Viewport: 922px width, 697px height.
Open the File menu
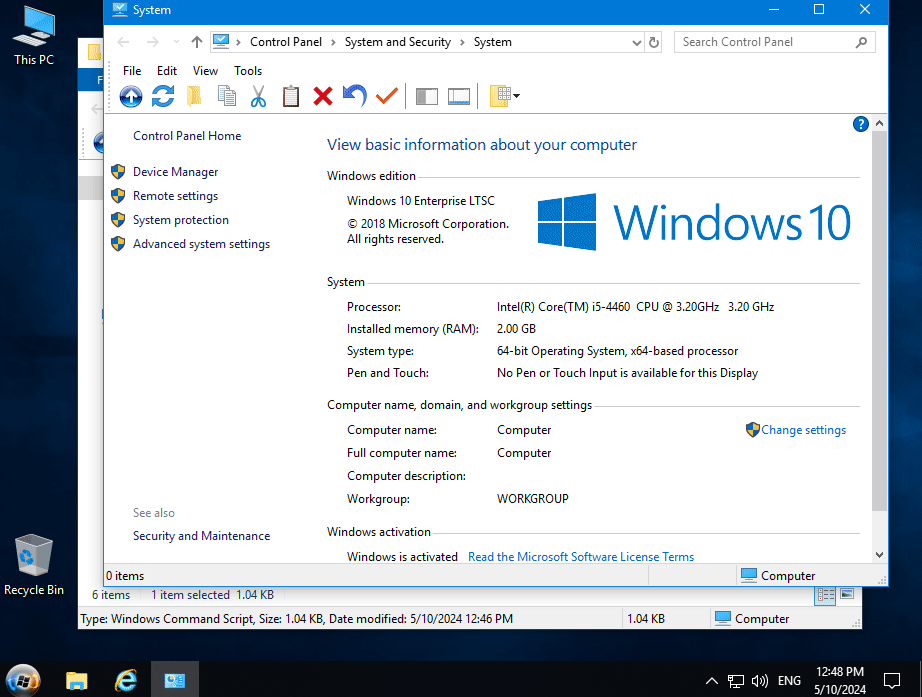pos(132,71)
